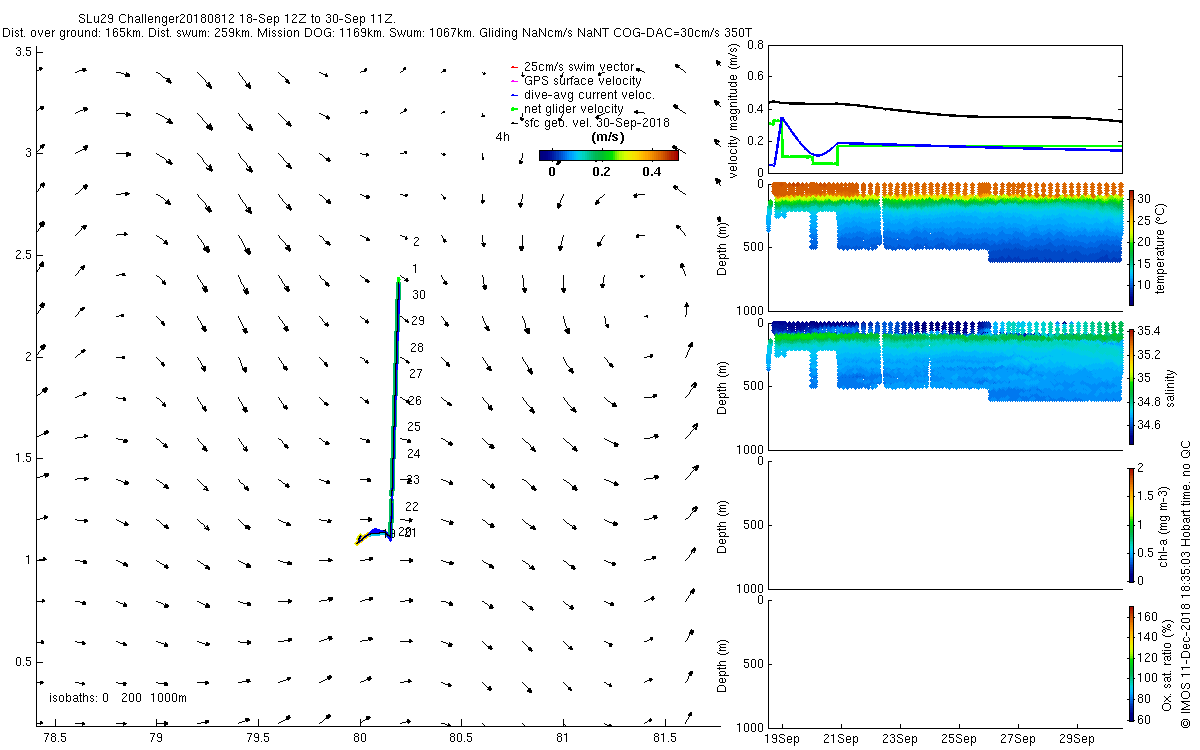Click the '1.5' latitude tick on the map
This screenshot has height=750, width=1200.
(x=24, y=458)
